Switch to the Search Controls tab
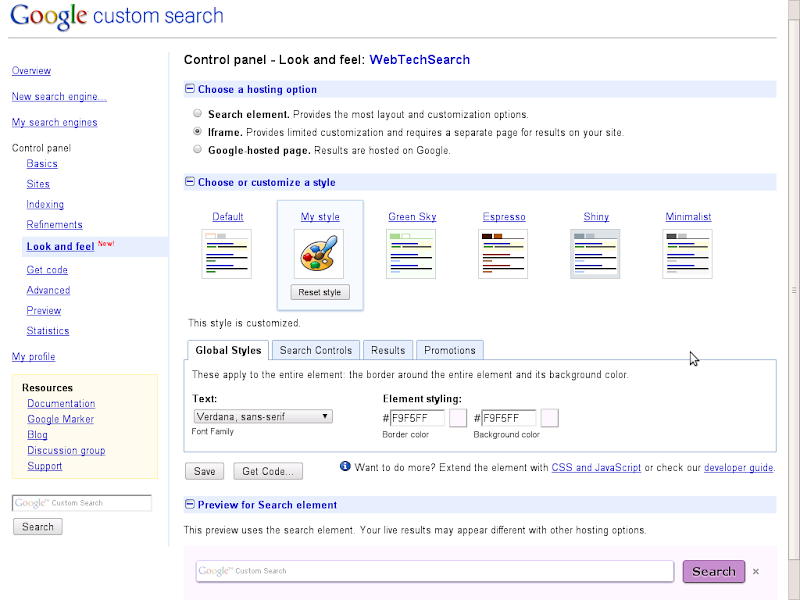Viewport: 800px width, 600px height. (316, 350)
